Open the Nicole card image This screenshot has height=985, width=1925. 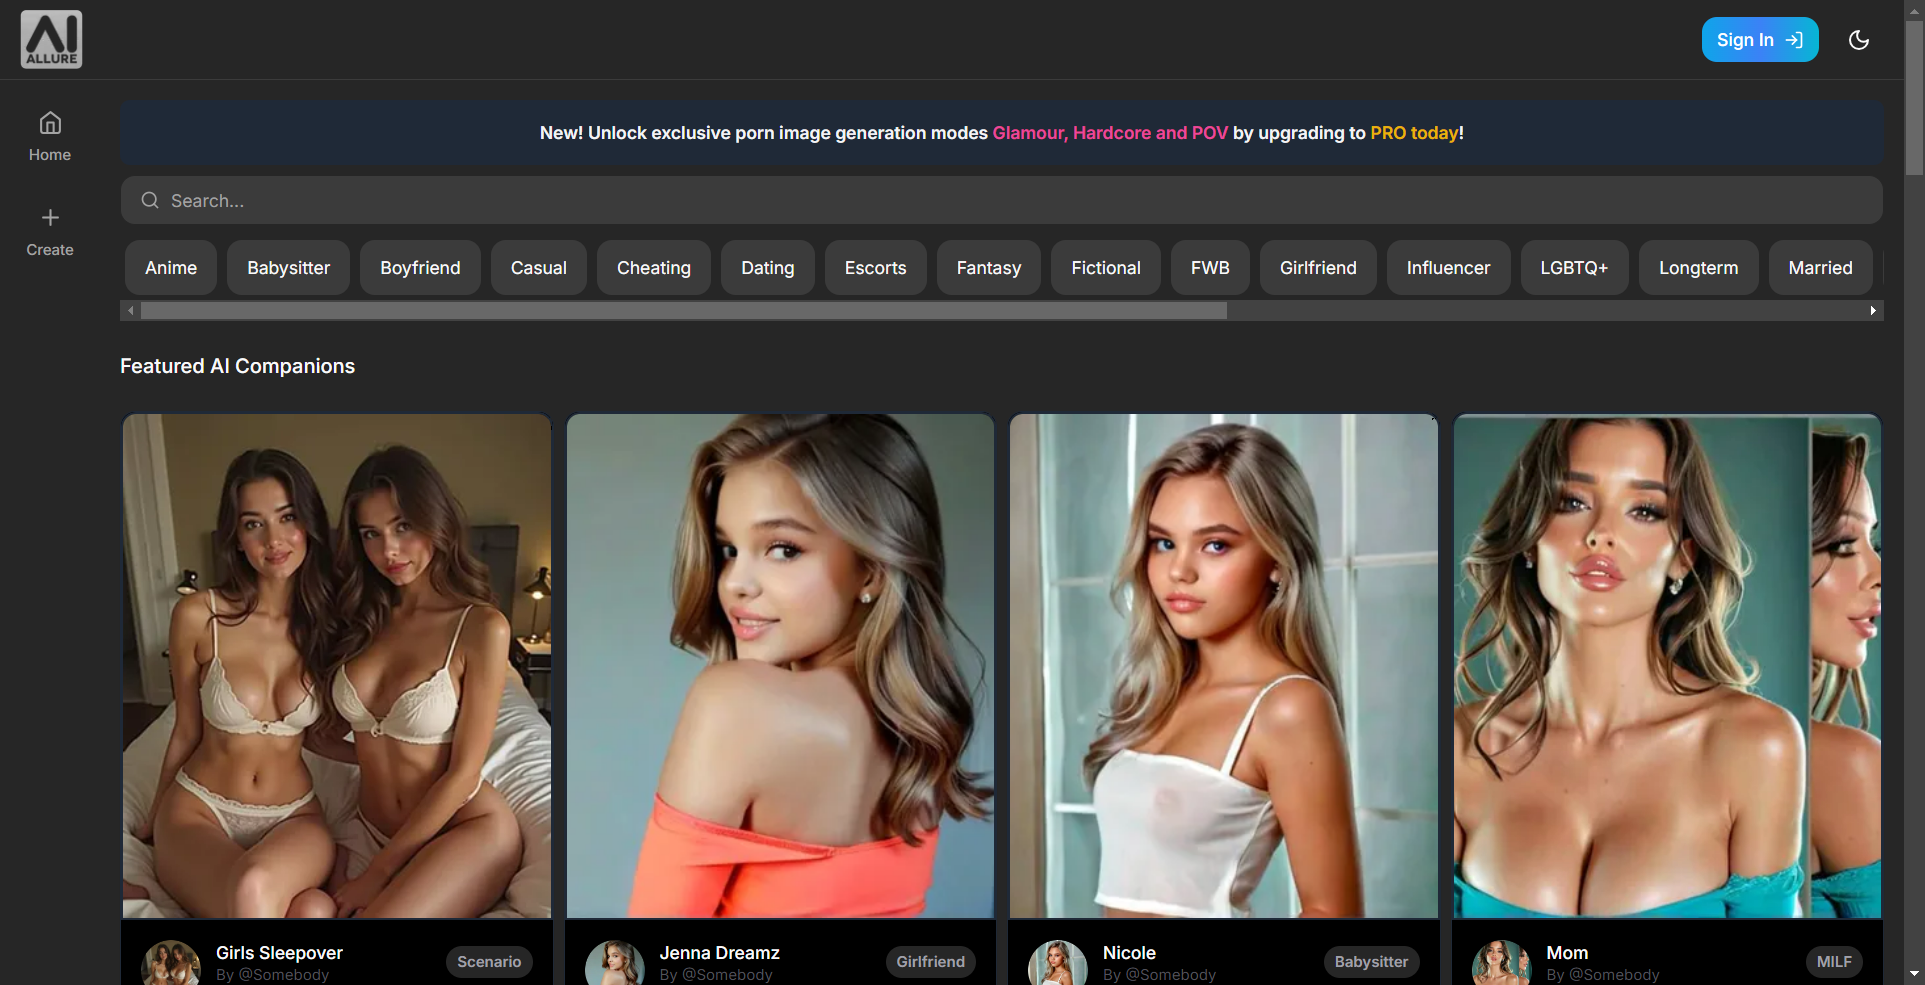point(1224,666)
